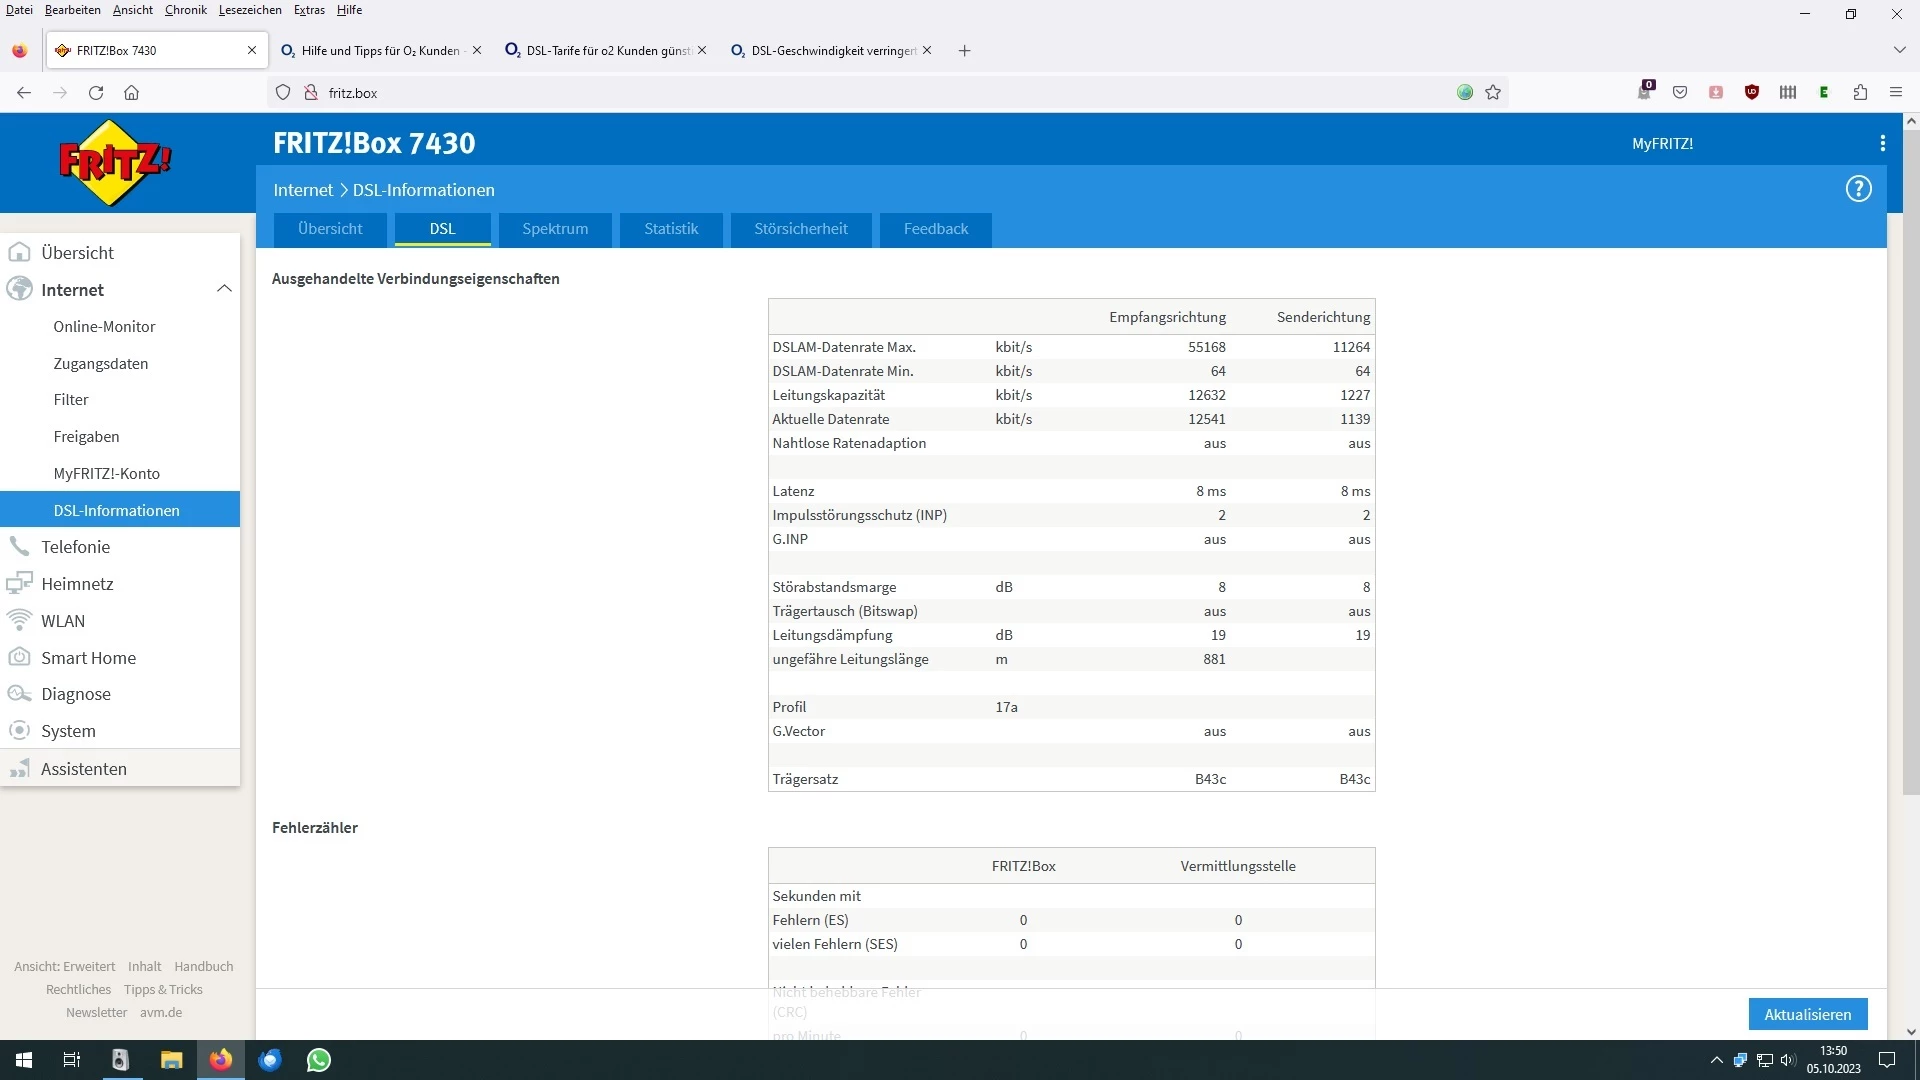Open the Lesezeichen menu
1920x1080 pixels.
(x=250, y=10)
